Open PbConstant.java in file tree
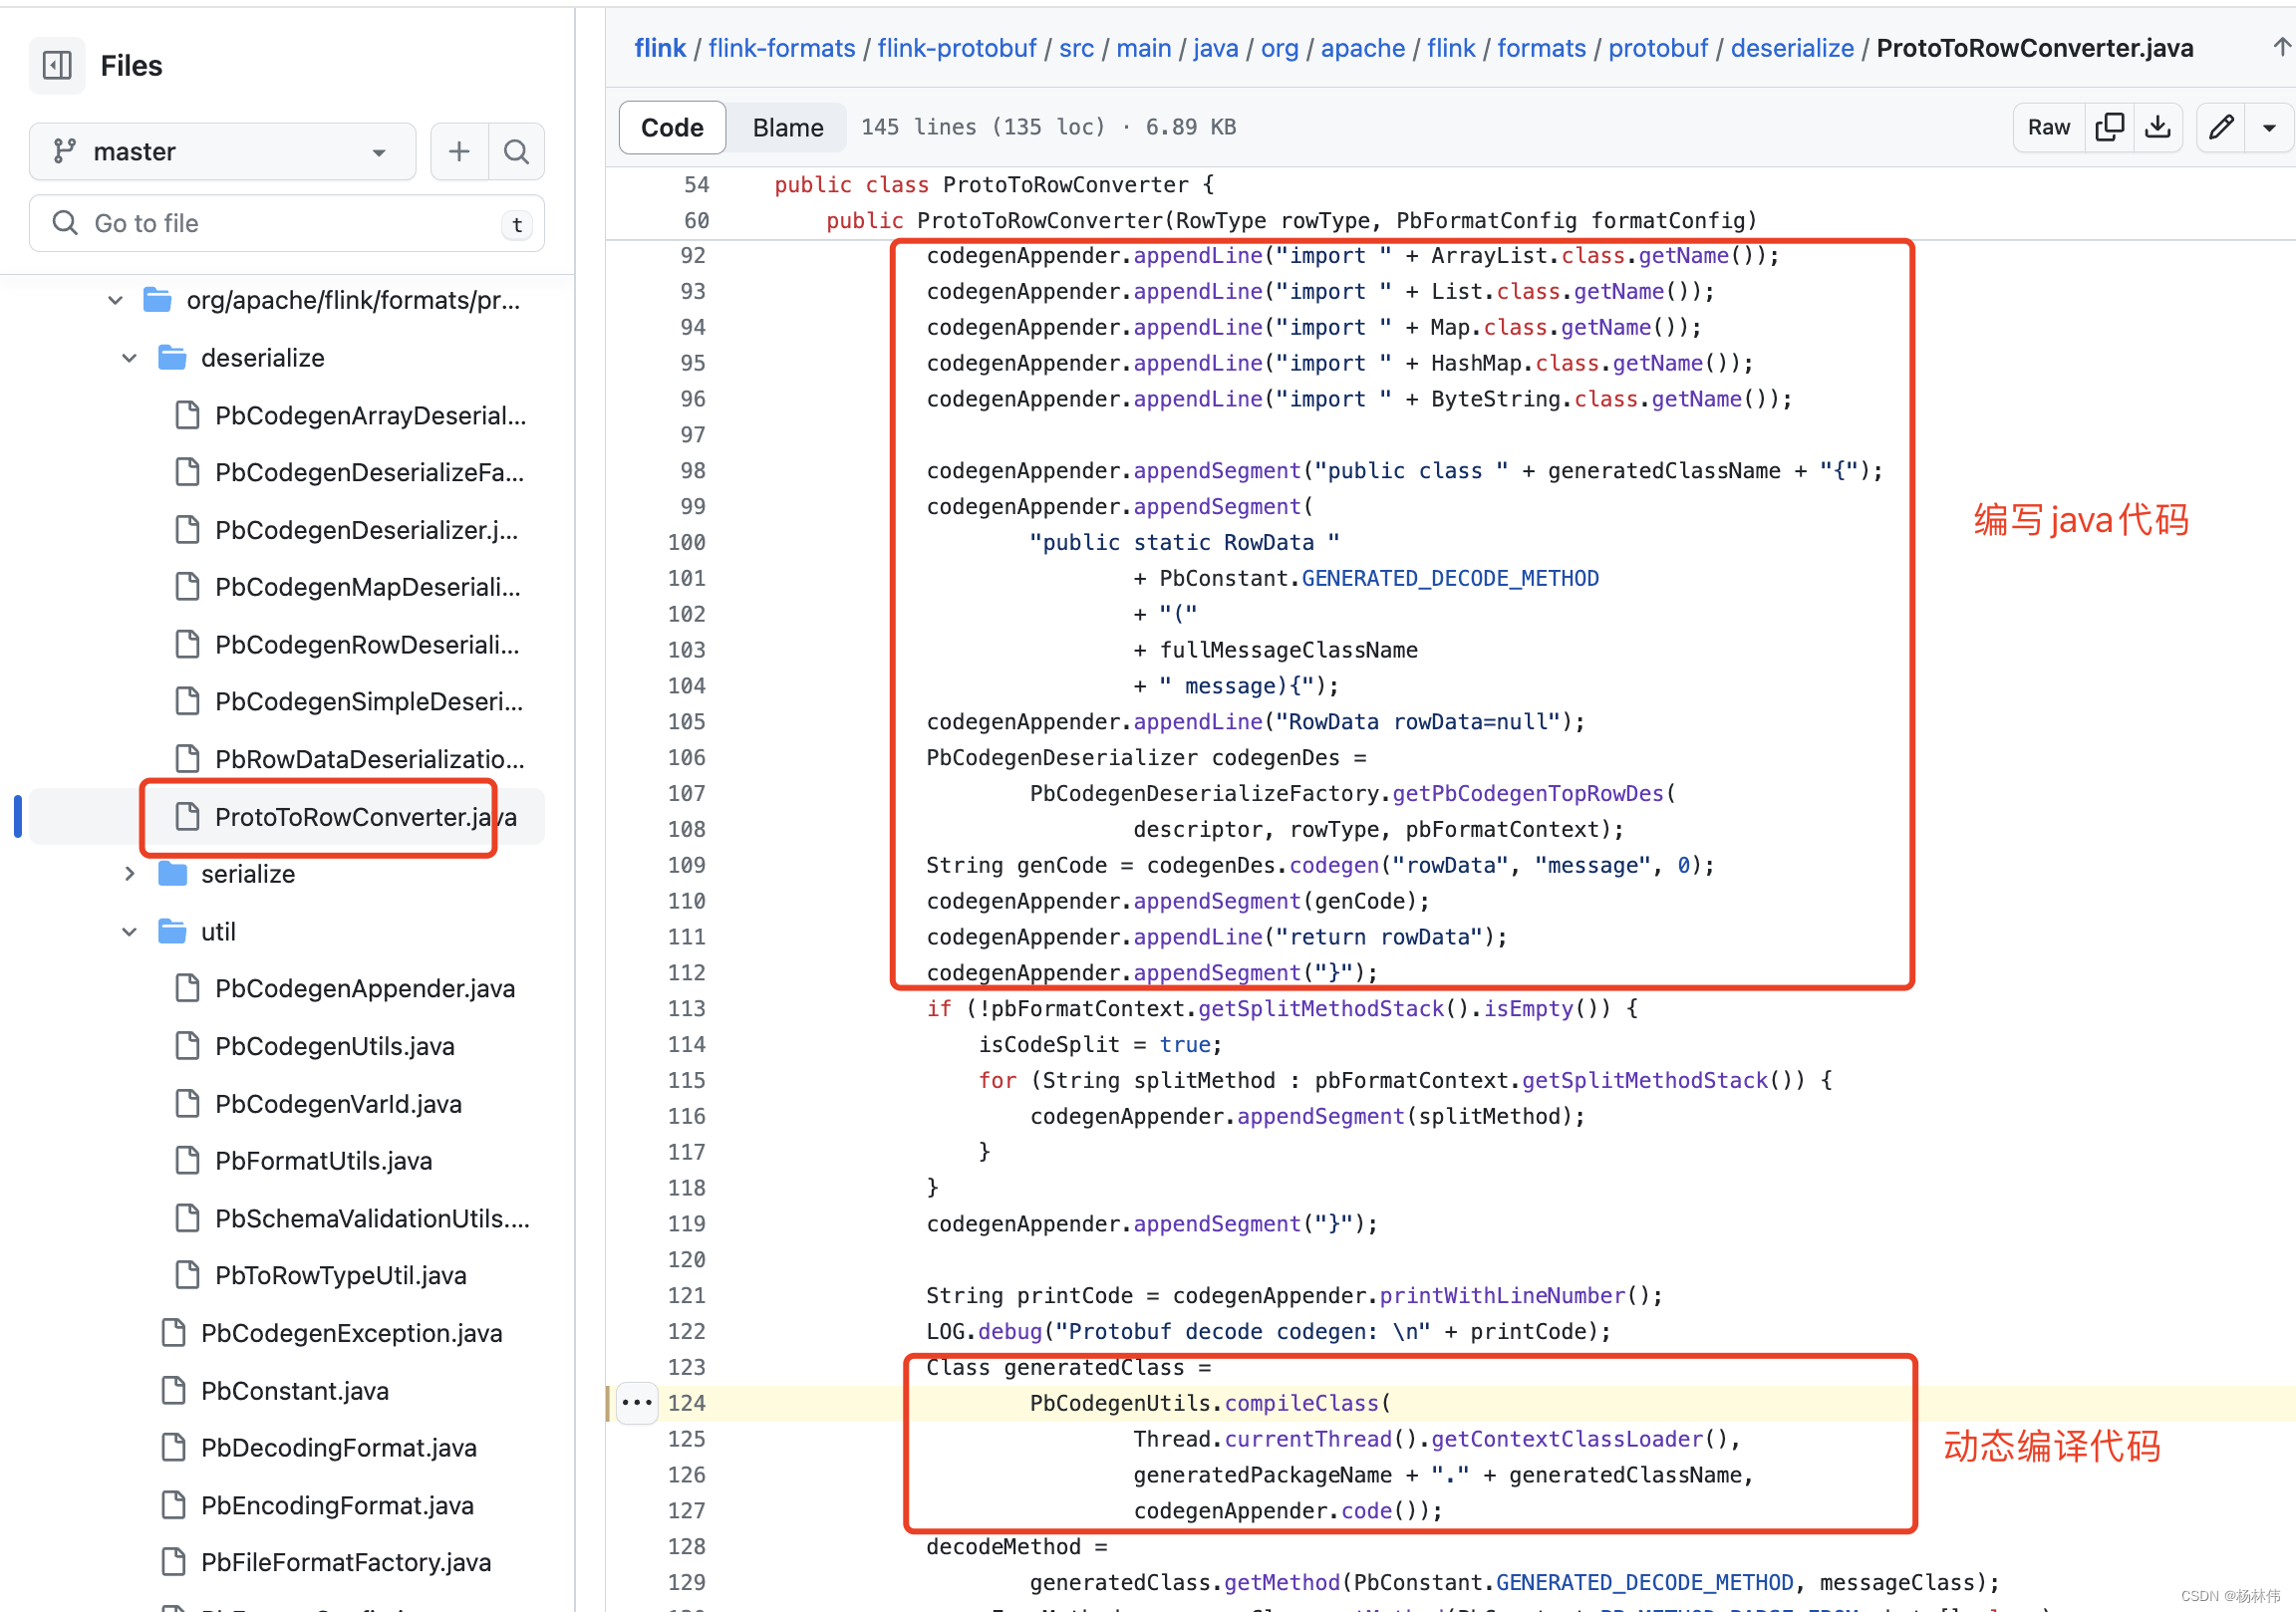The height and width of the screenshot is (1612, 2296). click(x=294, y=1391)
